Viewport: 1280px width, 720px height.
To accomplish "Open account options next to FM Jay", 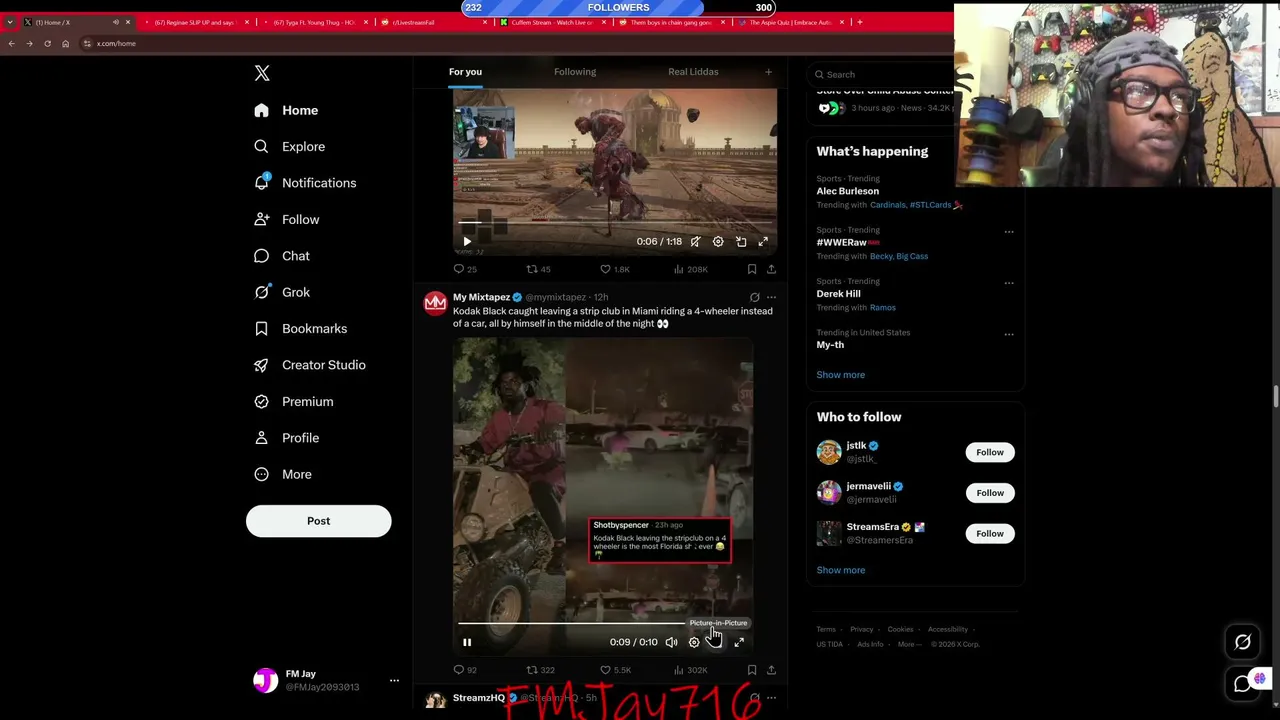I will pos(394,680).
